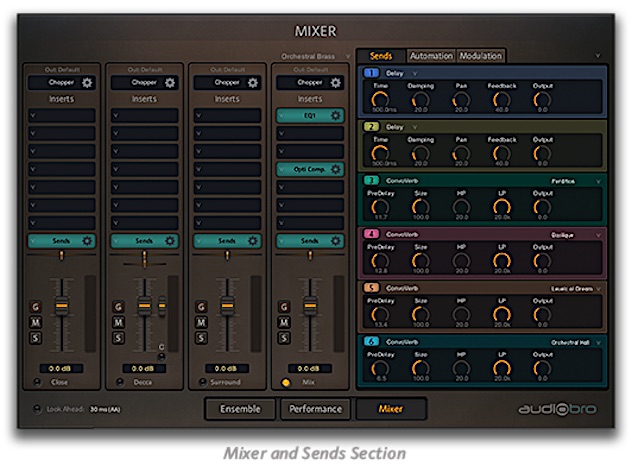Disable the Mix microphone power button

coord(285,382)
